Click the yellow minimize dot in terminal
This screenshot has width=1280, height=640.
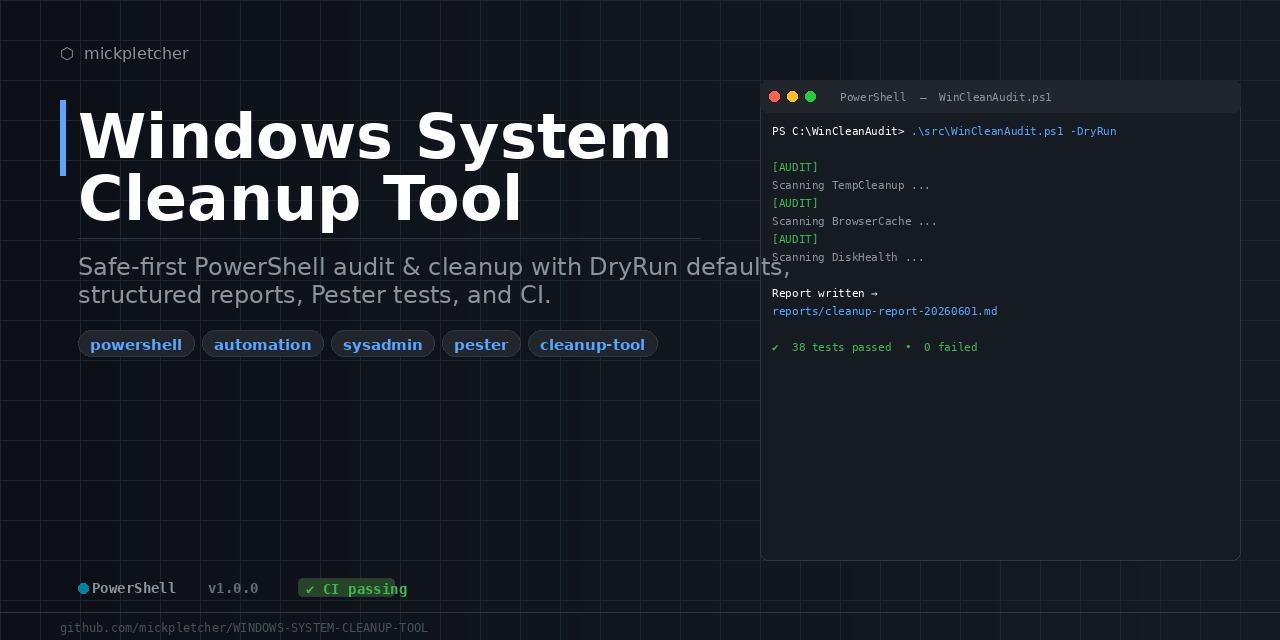click(x=792, y=97)
